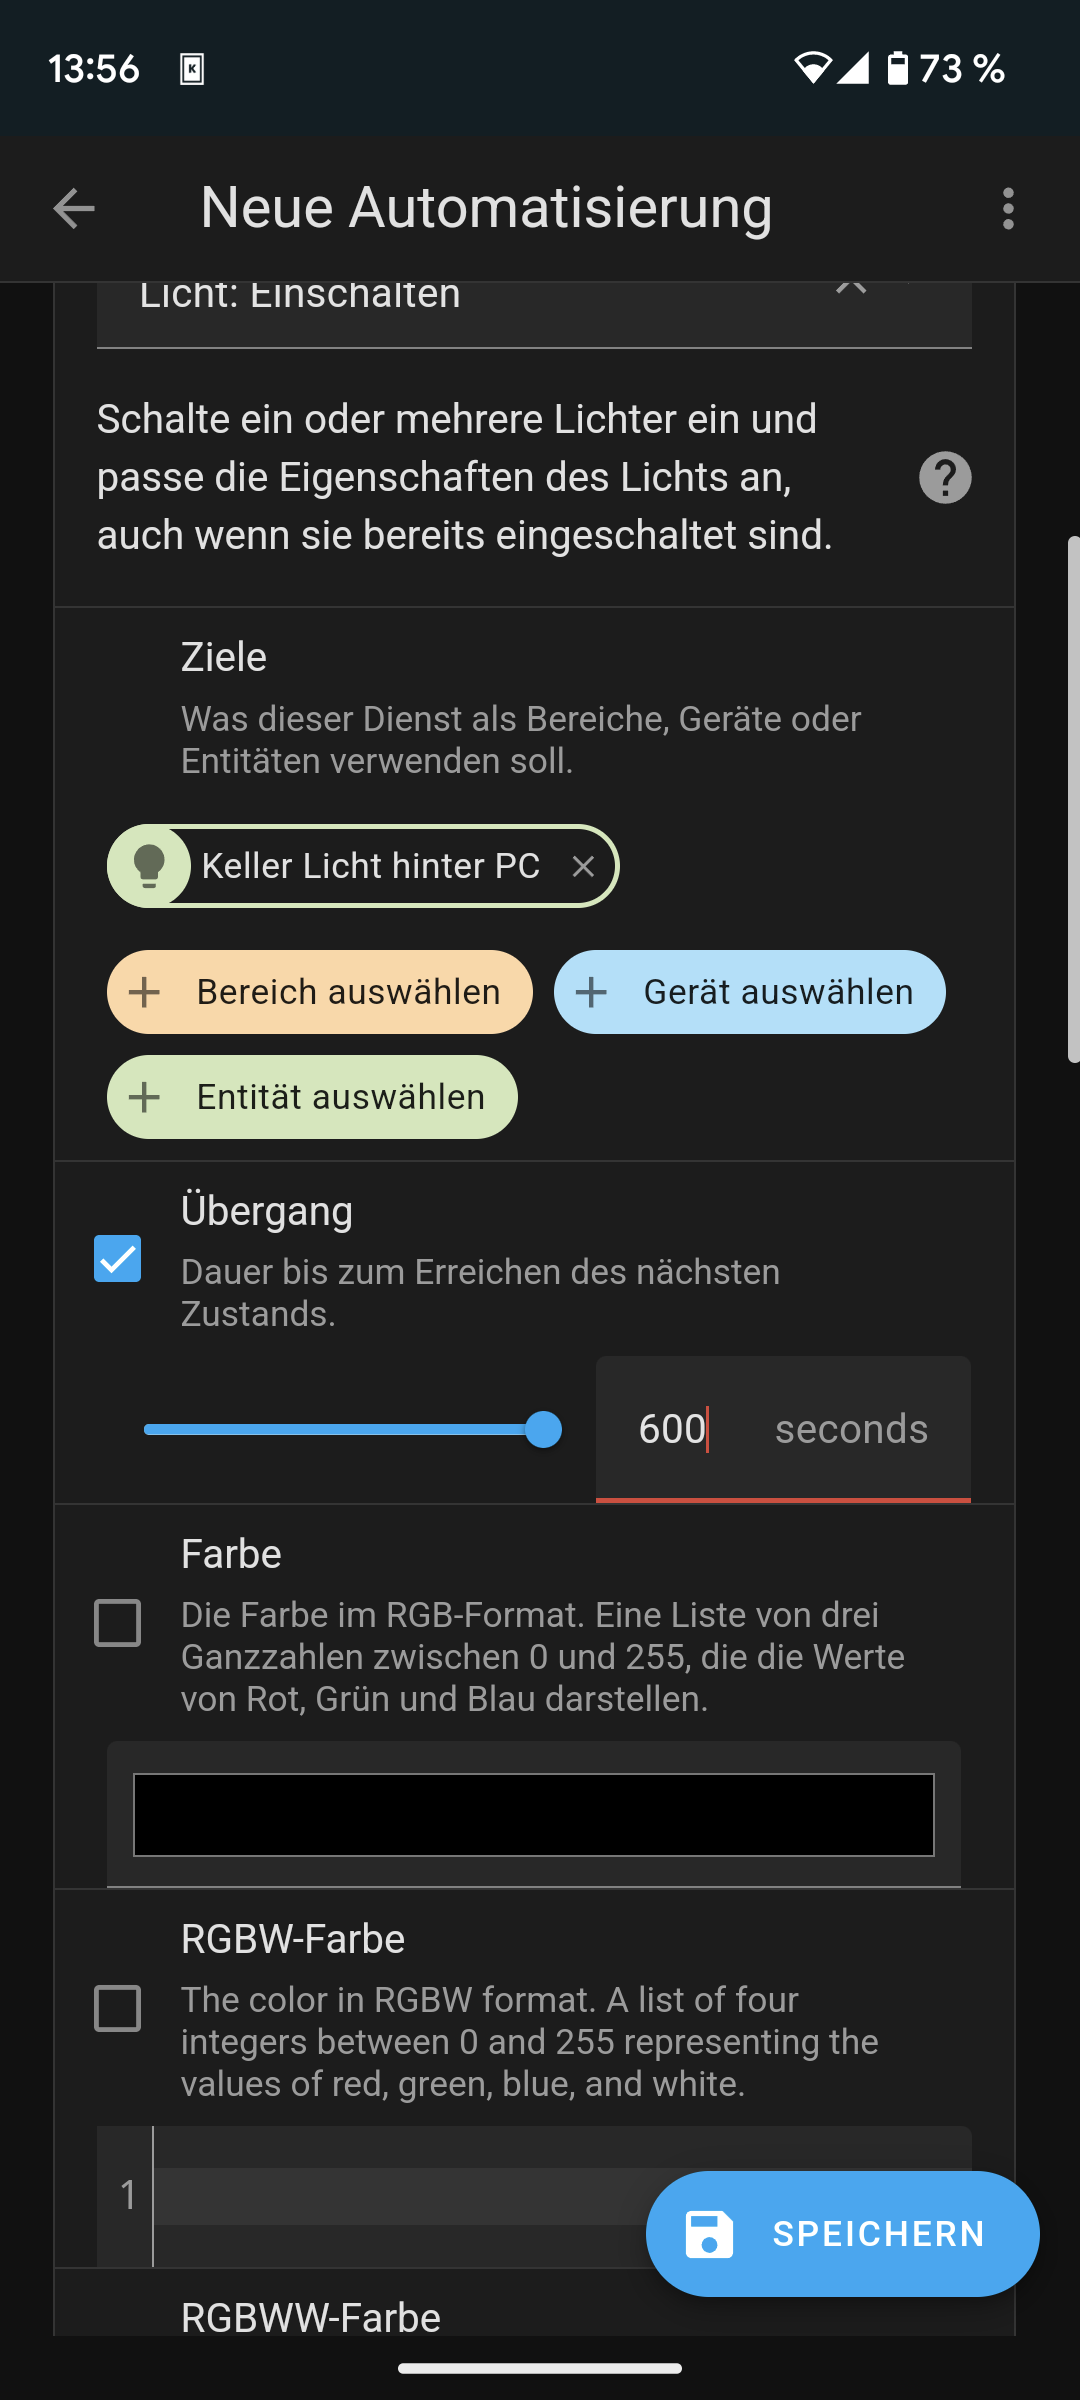Enable the RGBW-Farbe checkbox
Screen dimensions: 1080x2400
[118, 2008]
